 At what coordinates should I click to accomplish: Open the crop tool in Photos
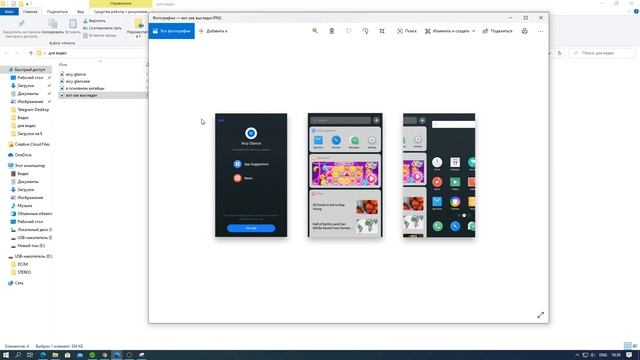(382, 31)
